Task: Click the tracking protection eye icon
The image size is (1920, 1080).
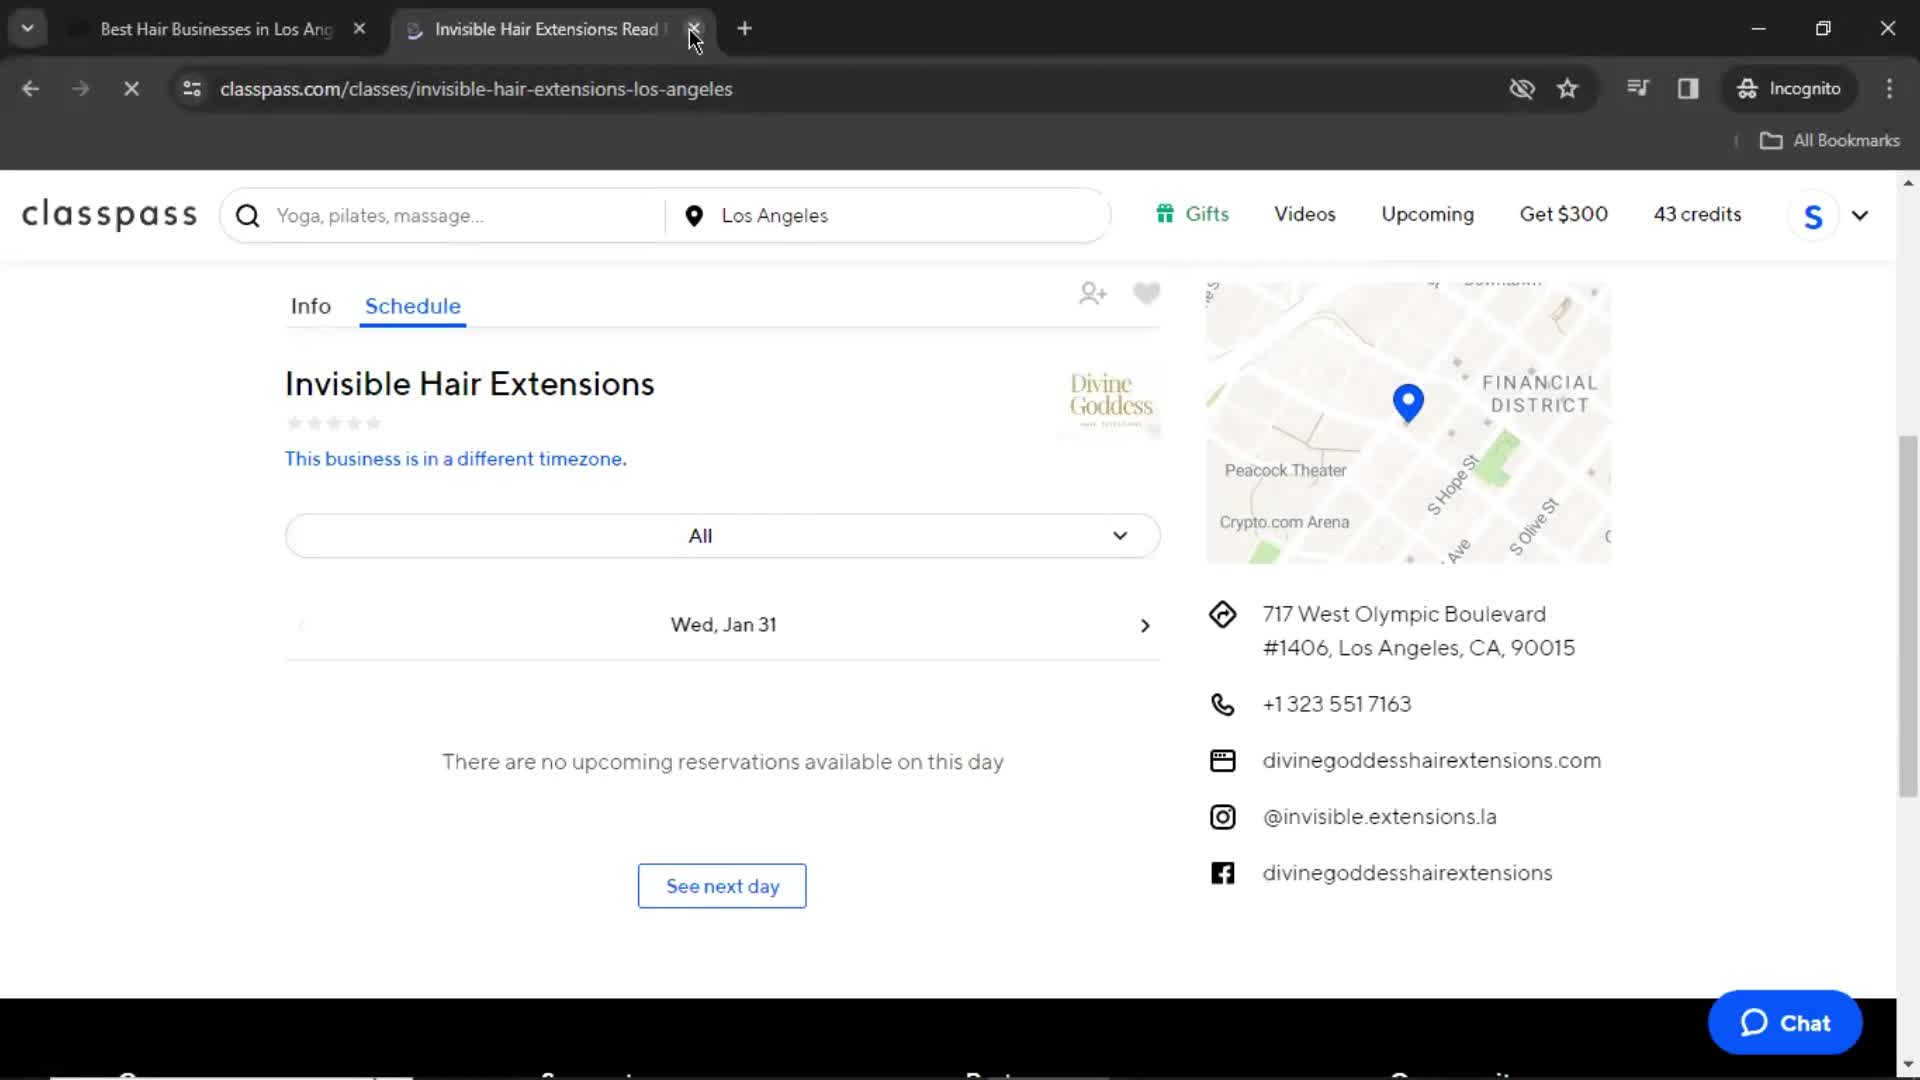Action: coord(1521,89)
